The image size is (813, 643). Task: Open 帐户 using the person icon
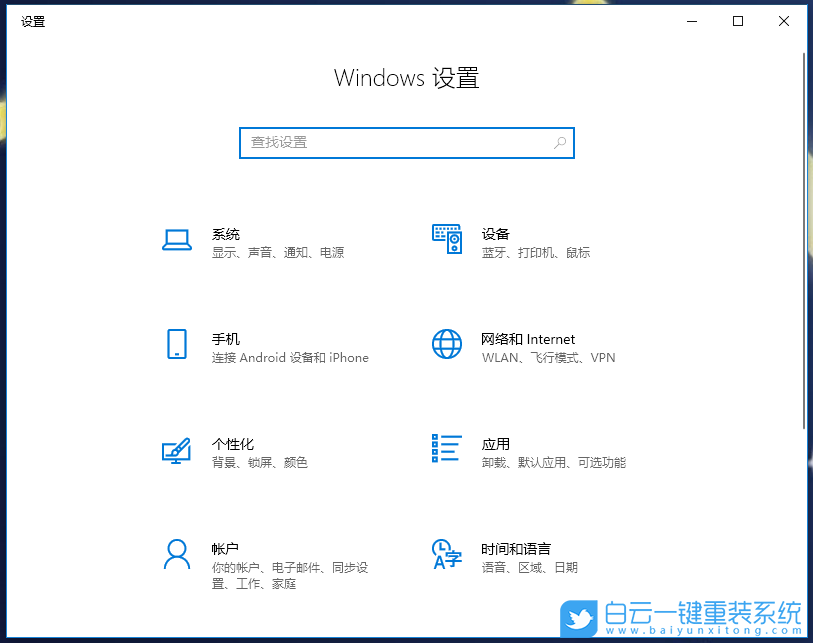coord(177,556)
